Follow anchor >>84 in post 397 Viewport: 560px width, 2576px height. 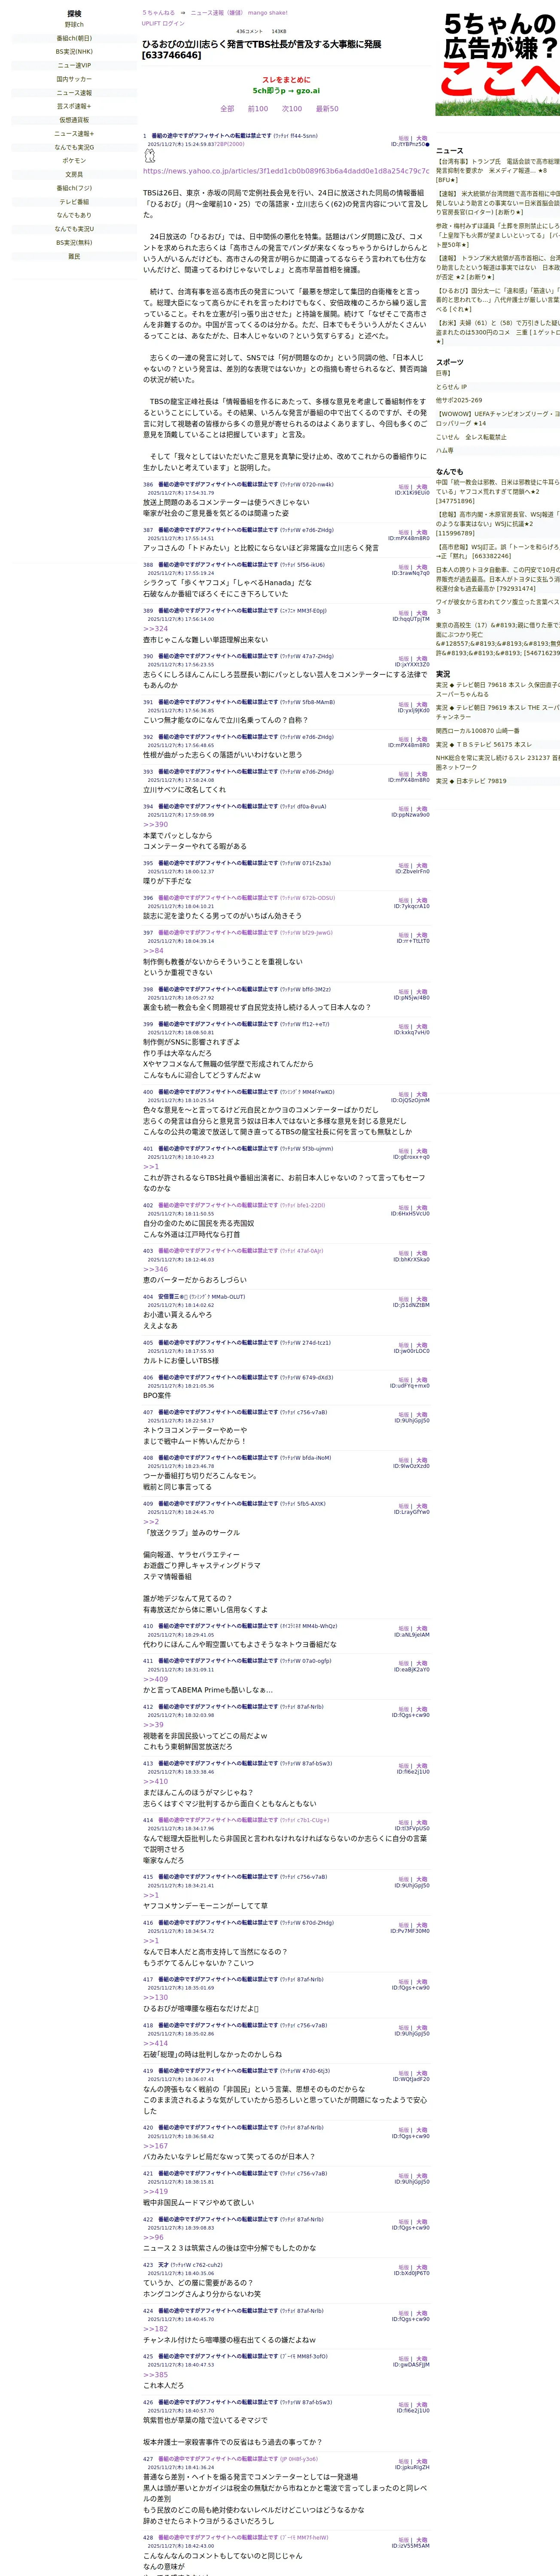(x=153, y=950)
